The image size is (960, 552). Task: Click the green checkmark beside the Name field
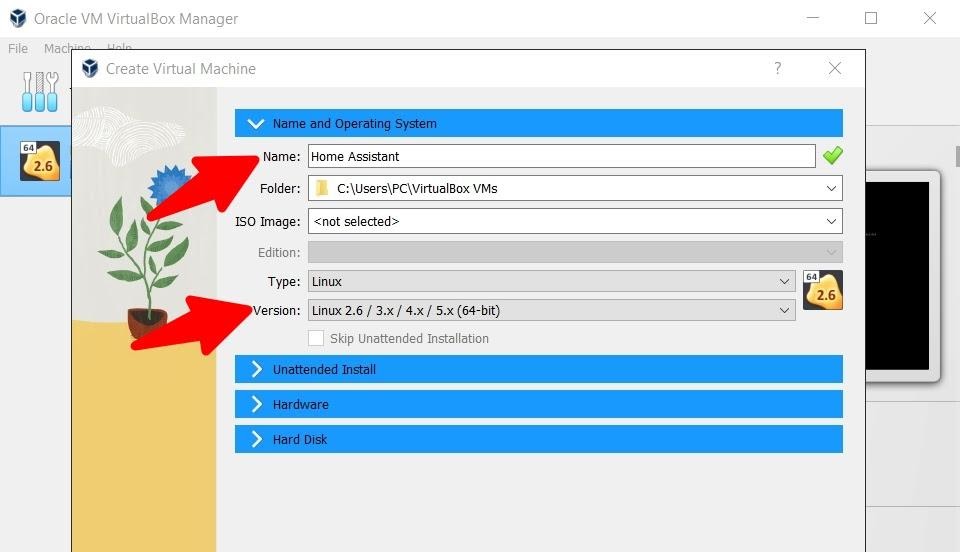[x=832, y=156]
